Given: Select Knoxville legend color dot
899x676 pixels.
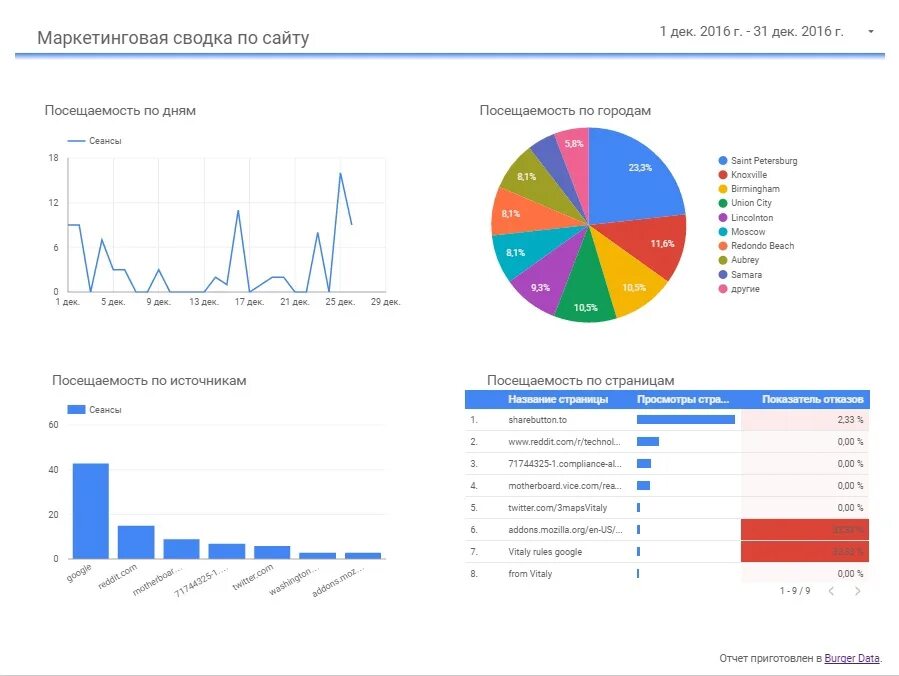Looking at the screenshot, I should click(723, 175).
